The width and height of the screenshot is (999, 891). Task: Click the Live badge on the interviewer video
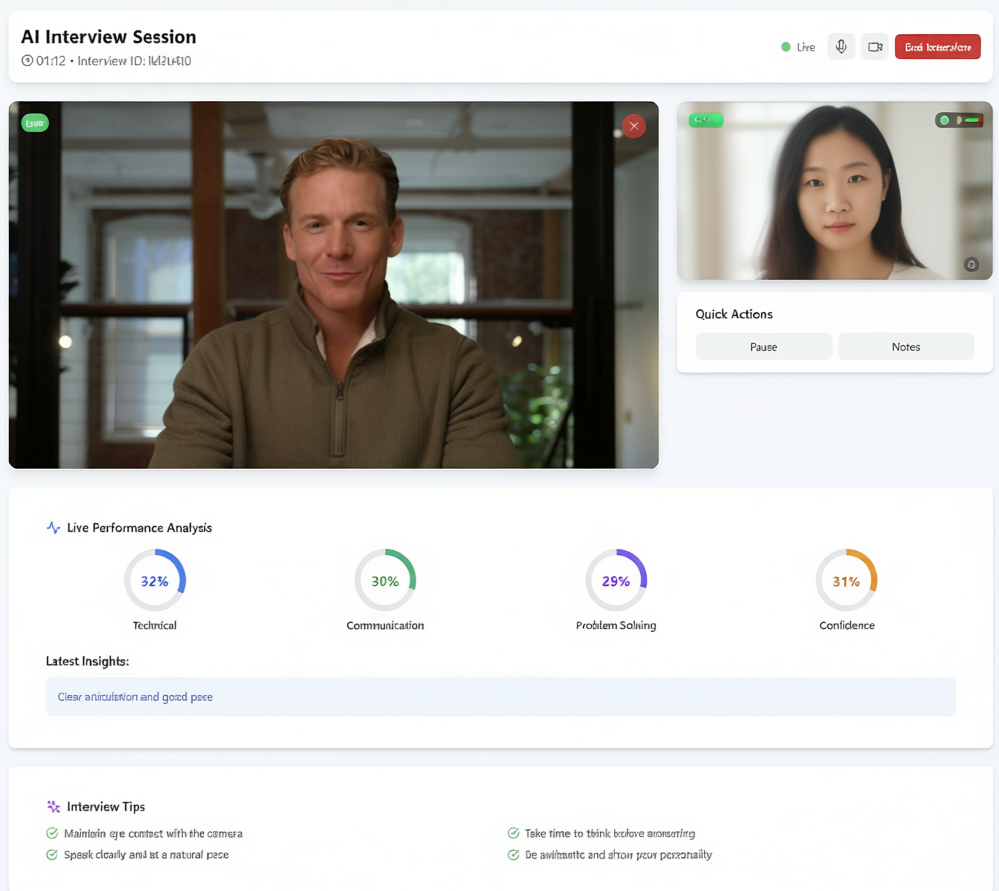34,122
